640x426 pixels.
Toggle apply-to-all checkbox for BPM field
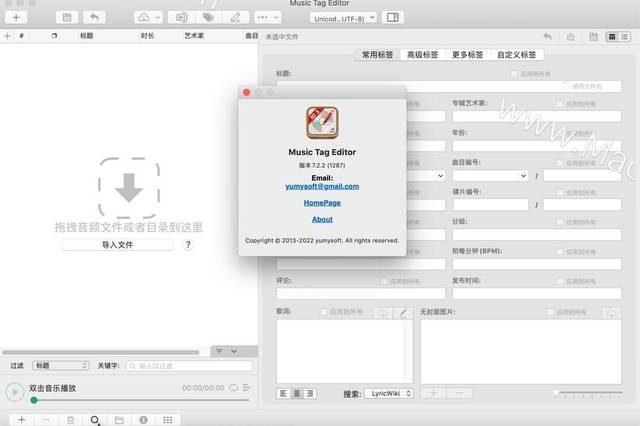(560, 252)
